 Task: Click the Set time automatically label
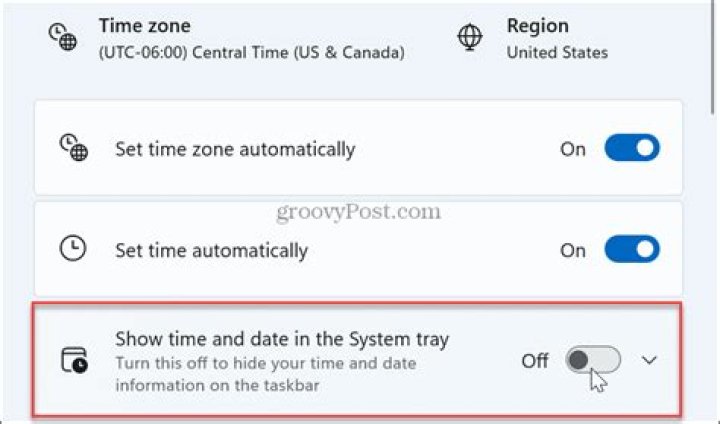(x=211, y=250)
